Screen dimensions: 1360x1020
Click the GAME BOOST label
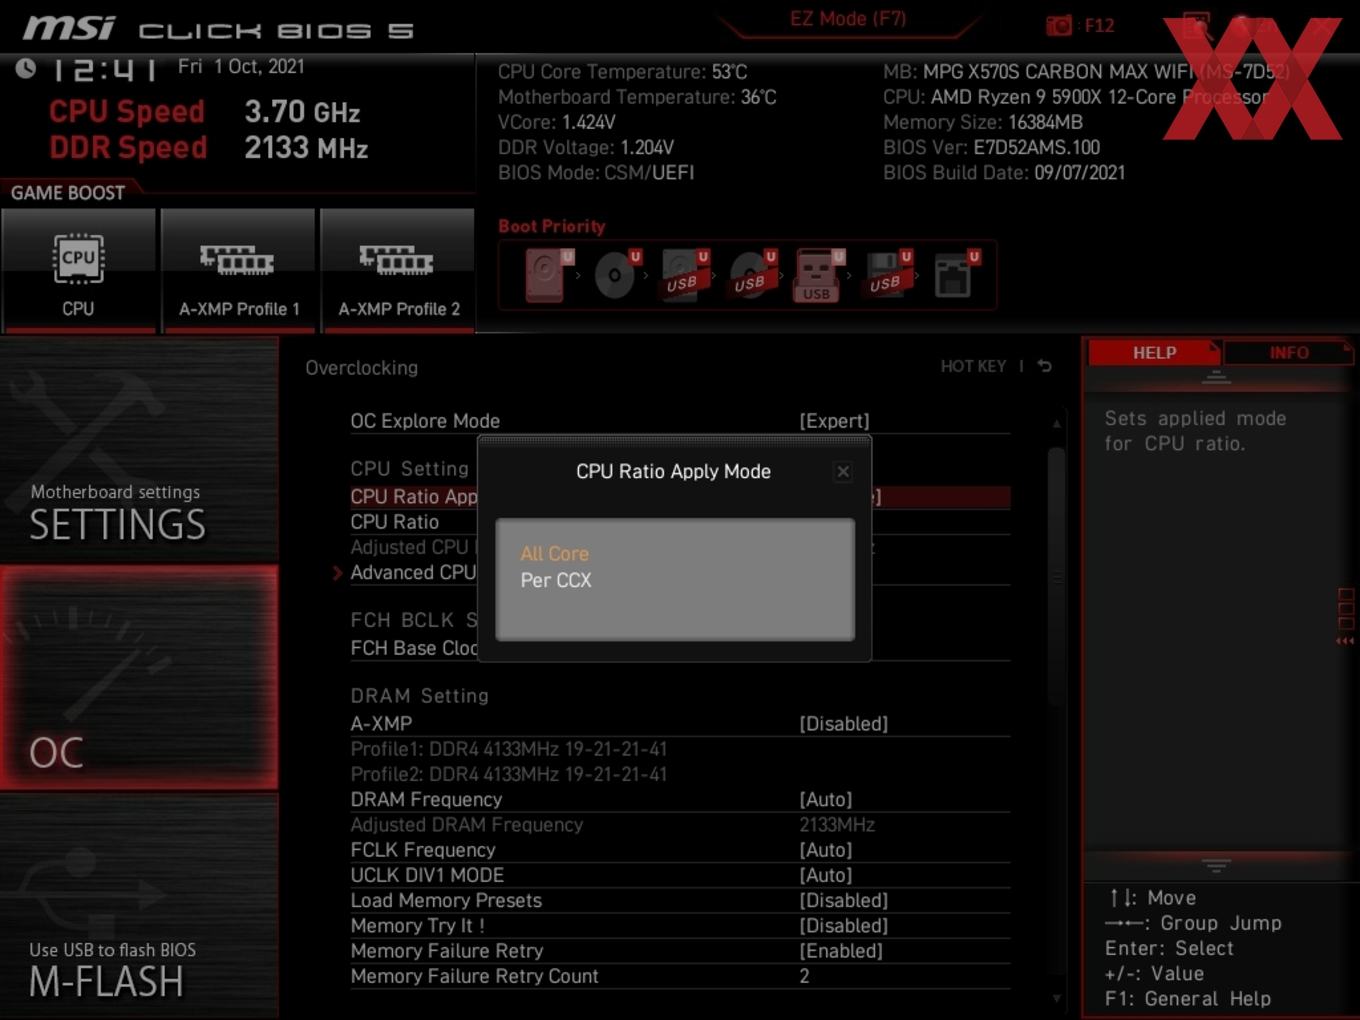coord(68,193)
